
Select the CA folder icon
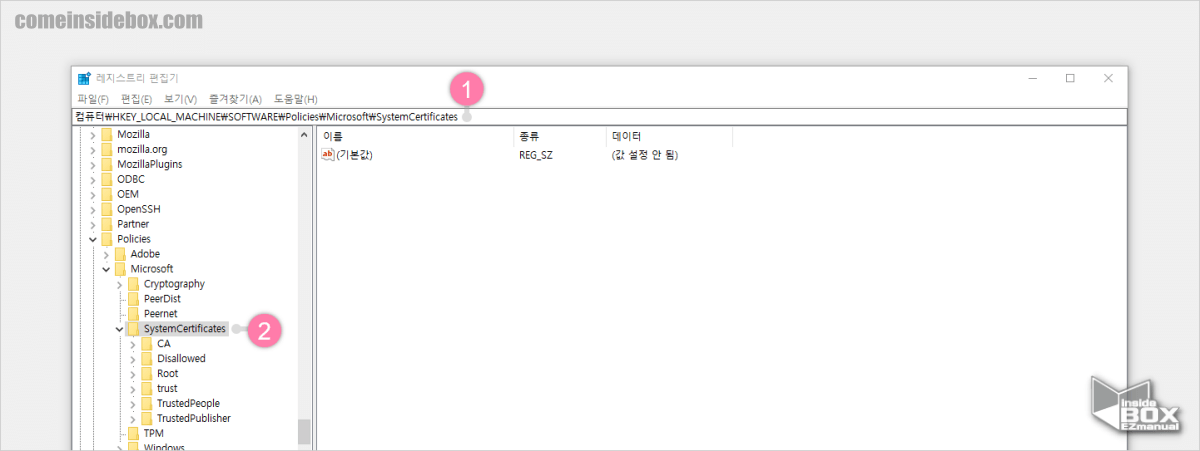pos(146,344)
